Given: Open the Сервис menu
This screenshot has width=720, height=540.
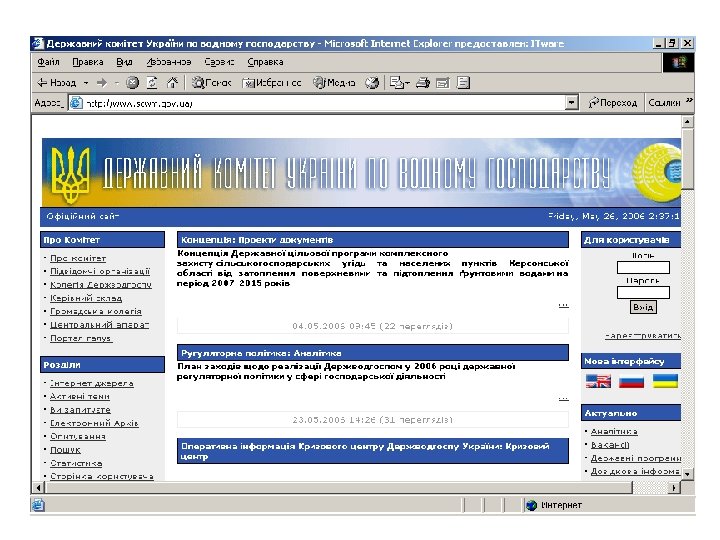Looking at the screenshot, I should point(219,62).
